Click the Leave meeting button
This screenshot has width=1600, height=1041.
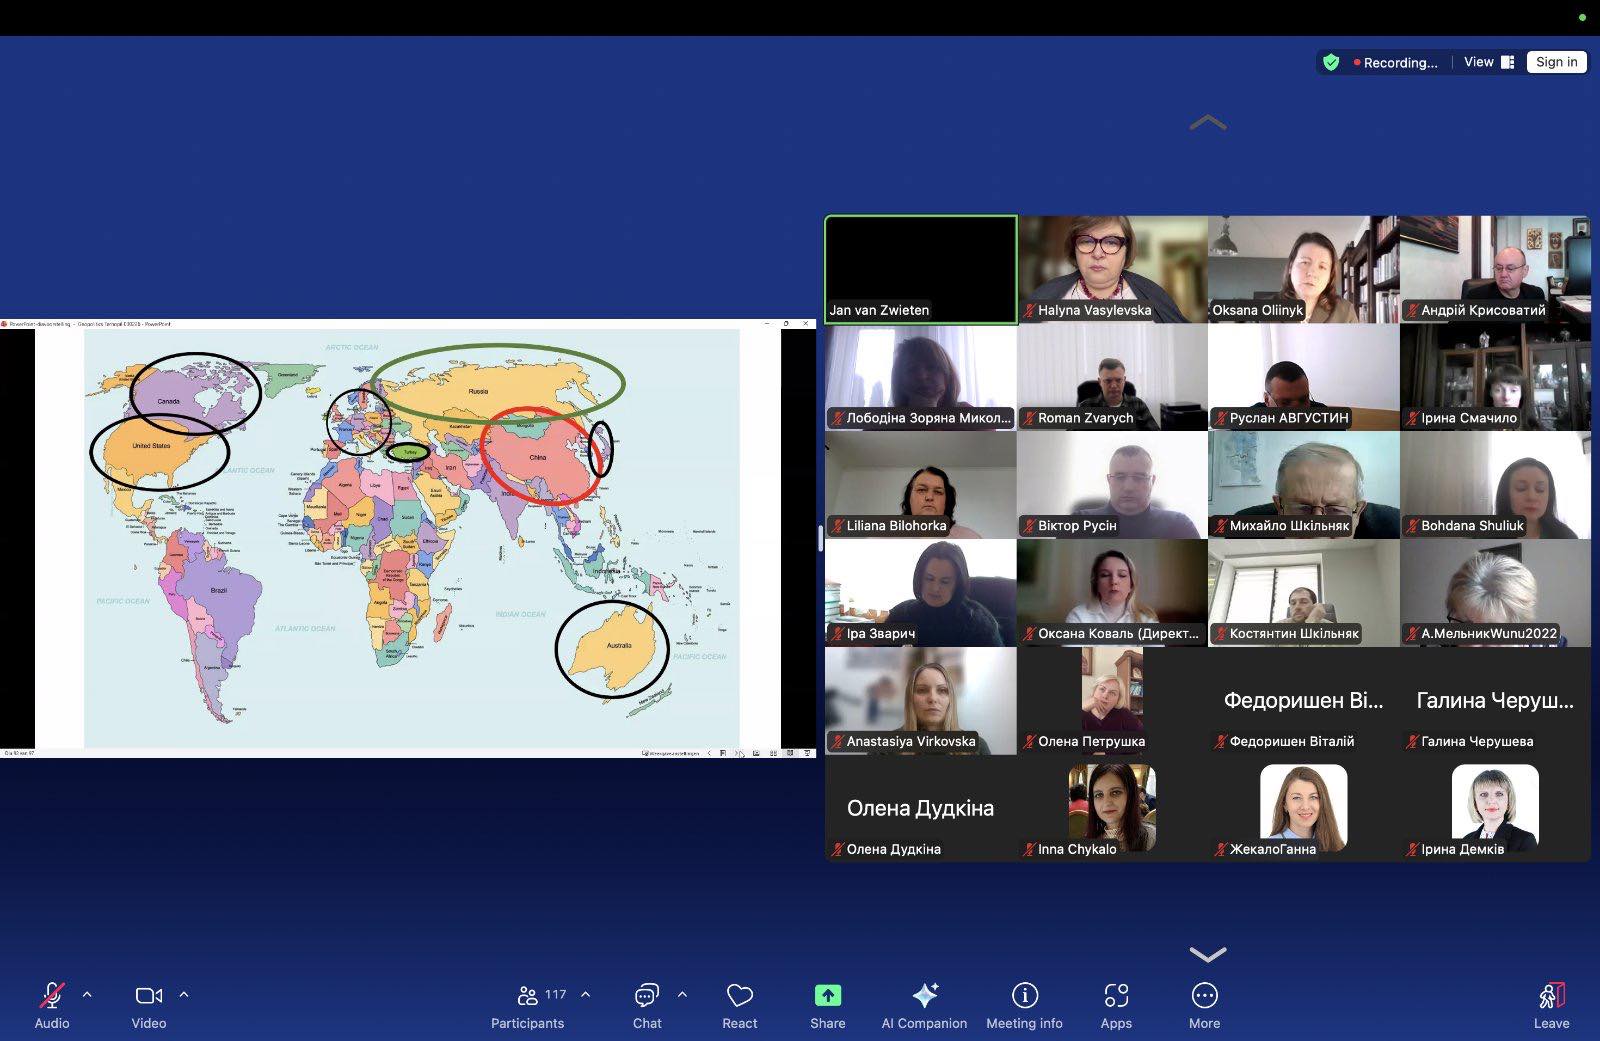coord(1551,1004)
